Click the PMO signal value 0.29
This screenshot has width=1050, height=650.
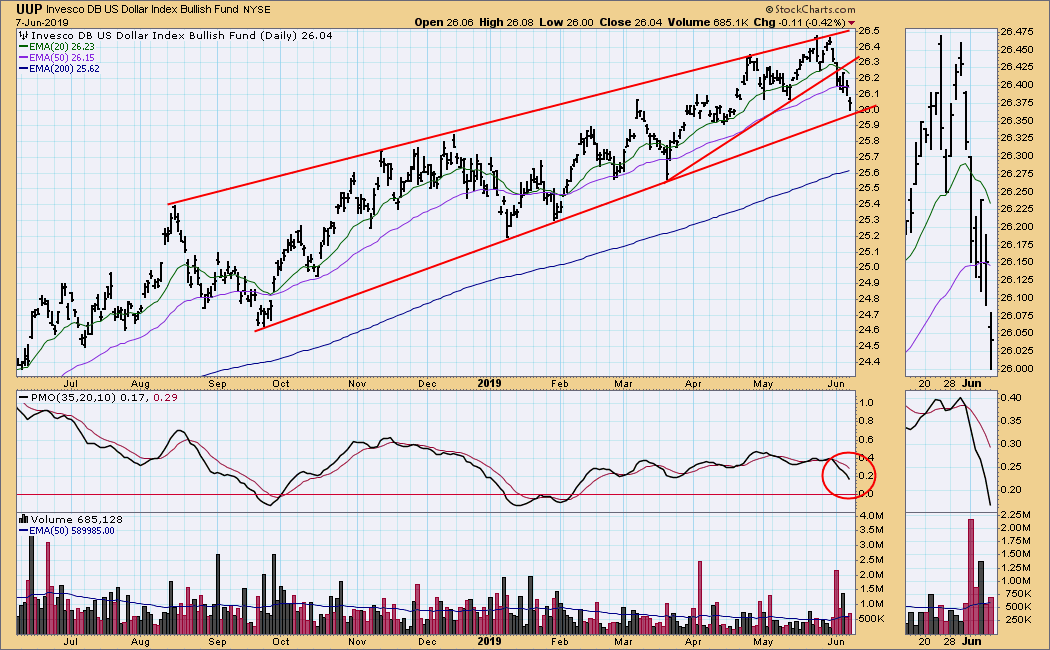click(165, 398)
